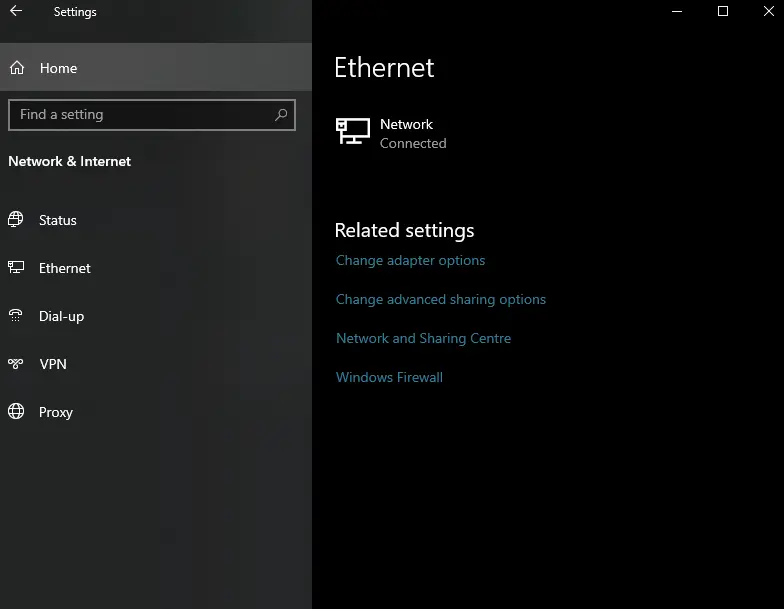Open the Status page
The image size is (784, 609).
click(x=156, y=220)
